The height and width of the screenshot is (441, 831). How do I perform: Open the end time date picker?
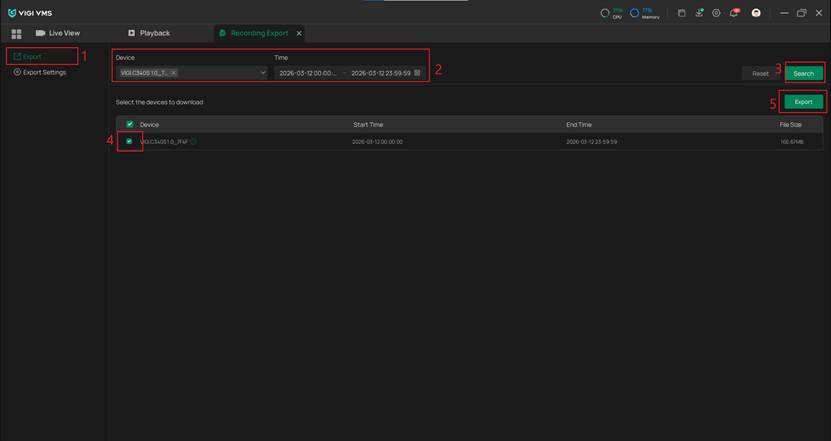tap(380, 73)
